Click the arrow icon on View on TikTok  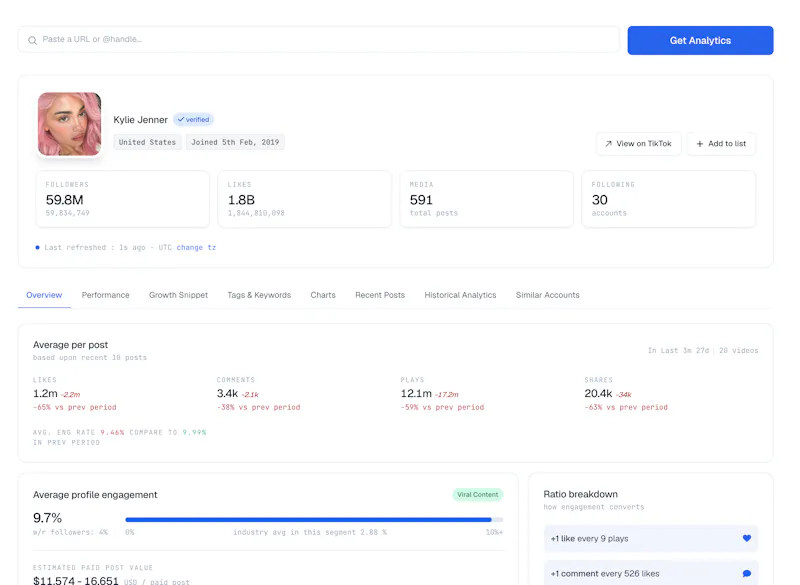608,144
